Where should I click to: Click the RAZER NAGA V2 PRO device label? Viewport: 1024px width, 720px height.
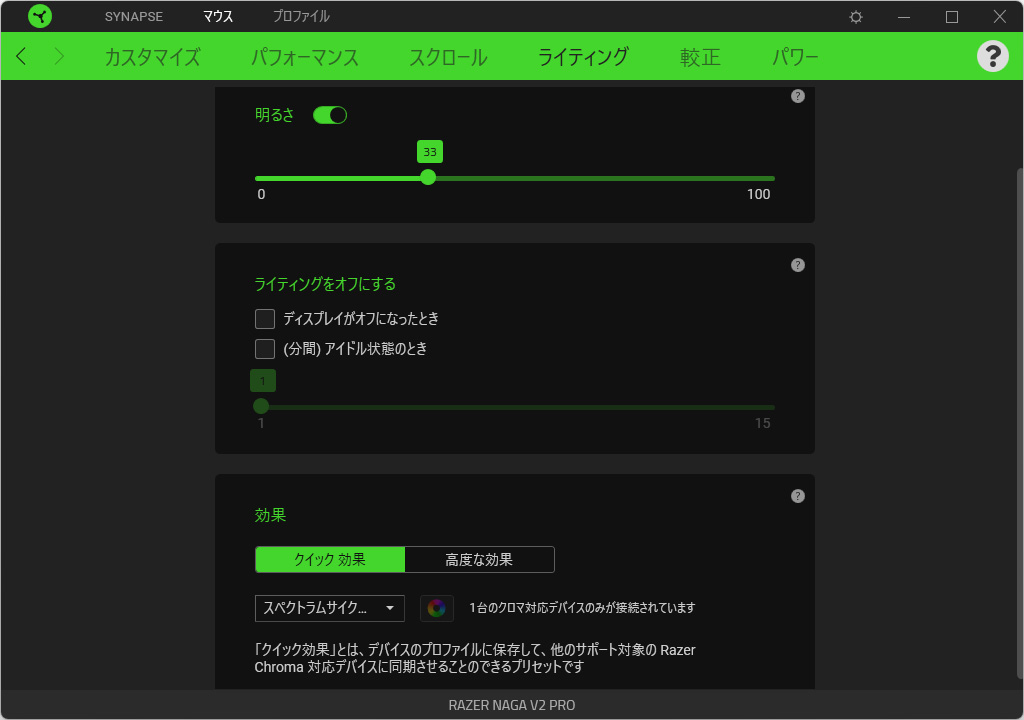point(512,705)
